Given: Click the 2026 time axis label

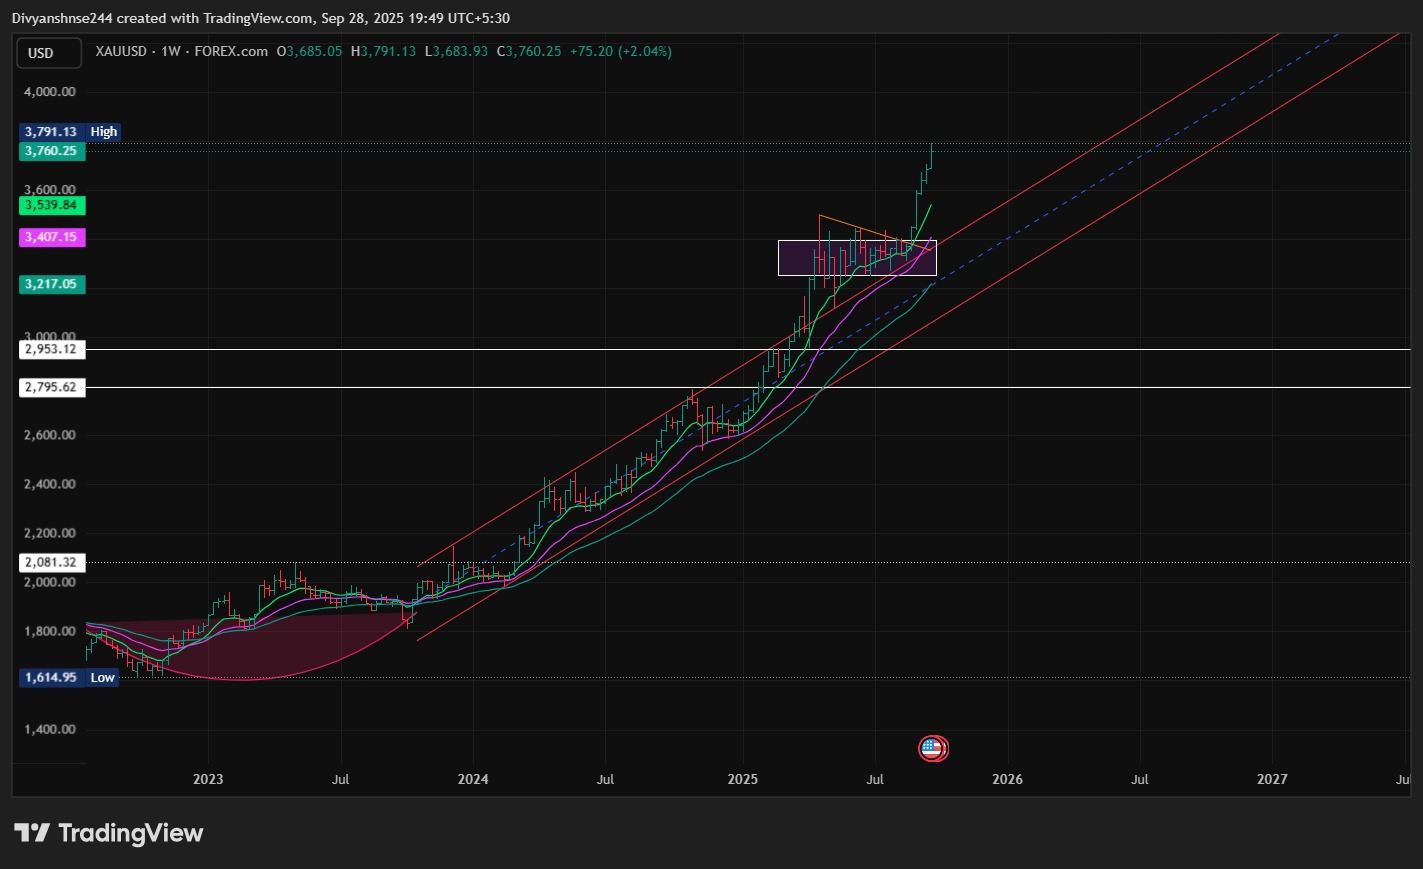Looking at the screenshot, I should pos(1007,779).
